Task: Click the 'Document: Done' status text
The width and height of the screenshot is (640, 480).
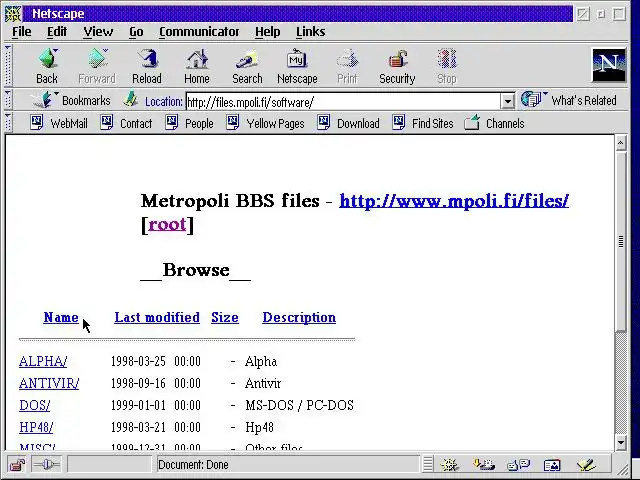Action: [x=193, y=464]
